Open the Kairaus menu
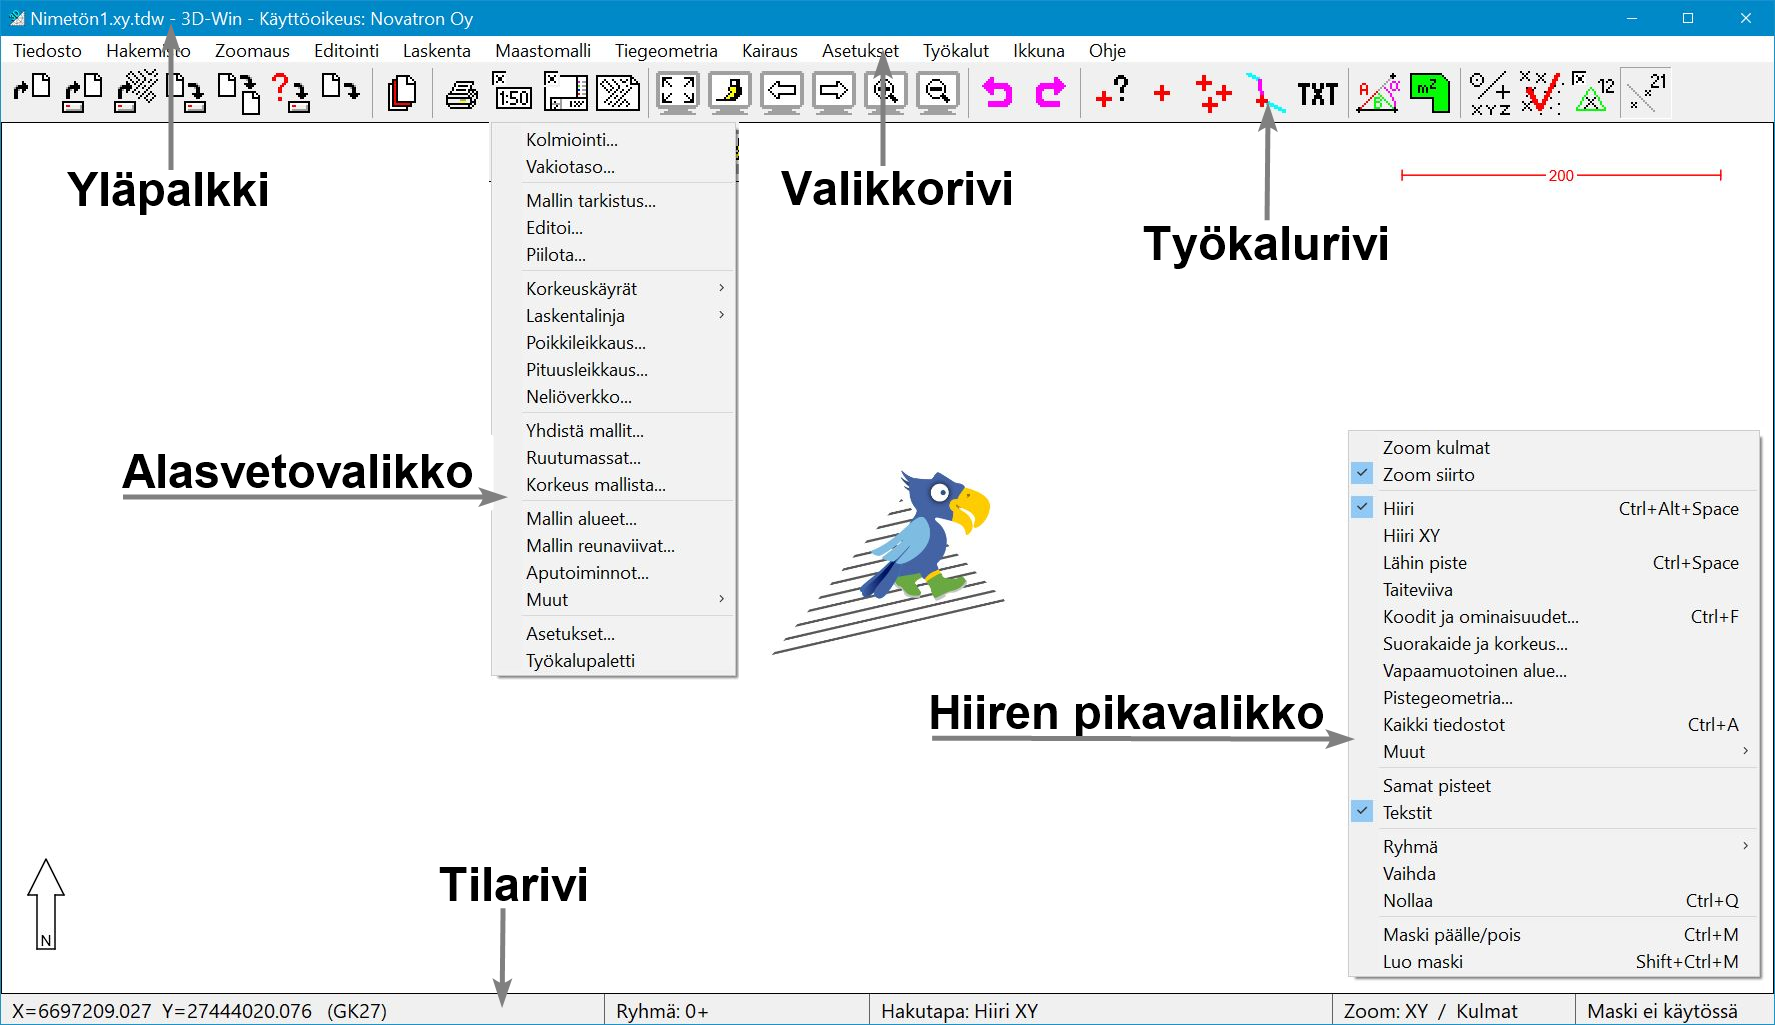This screenshot has height=1025, width=1775. click(x=769, y=50)
